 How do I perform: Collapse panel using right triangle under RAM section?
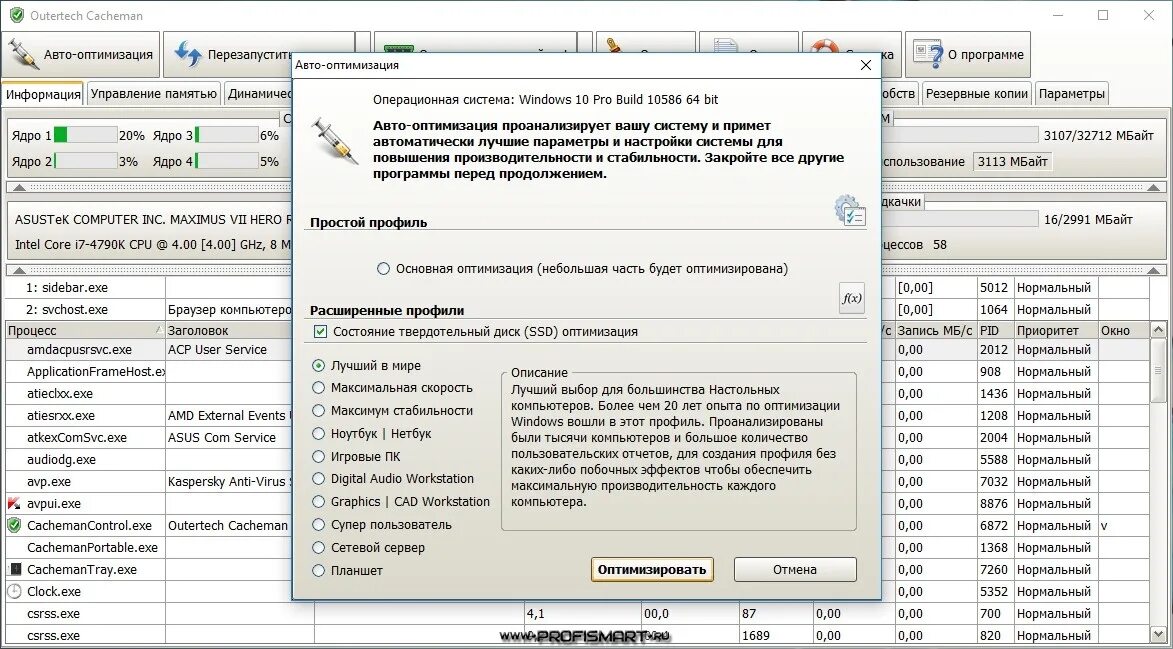click(1154, 187)
